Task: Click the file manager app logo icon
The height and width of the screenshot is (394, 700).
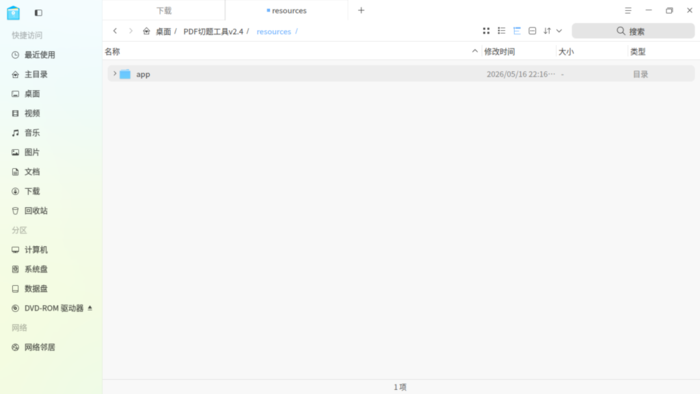Action: 13,13
